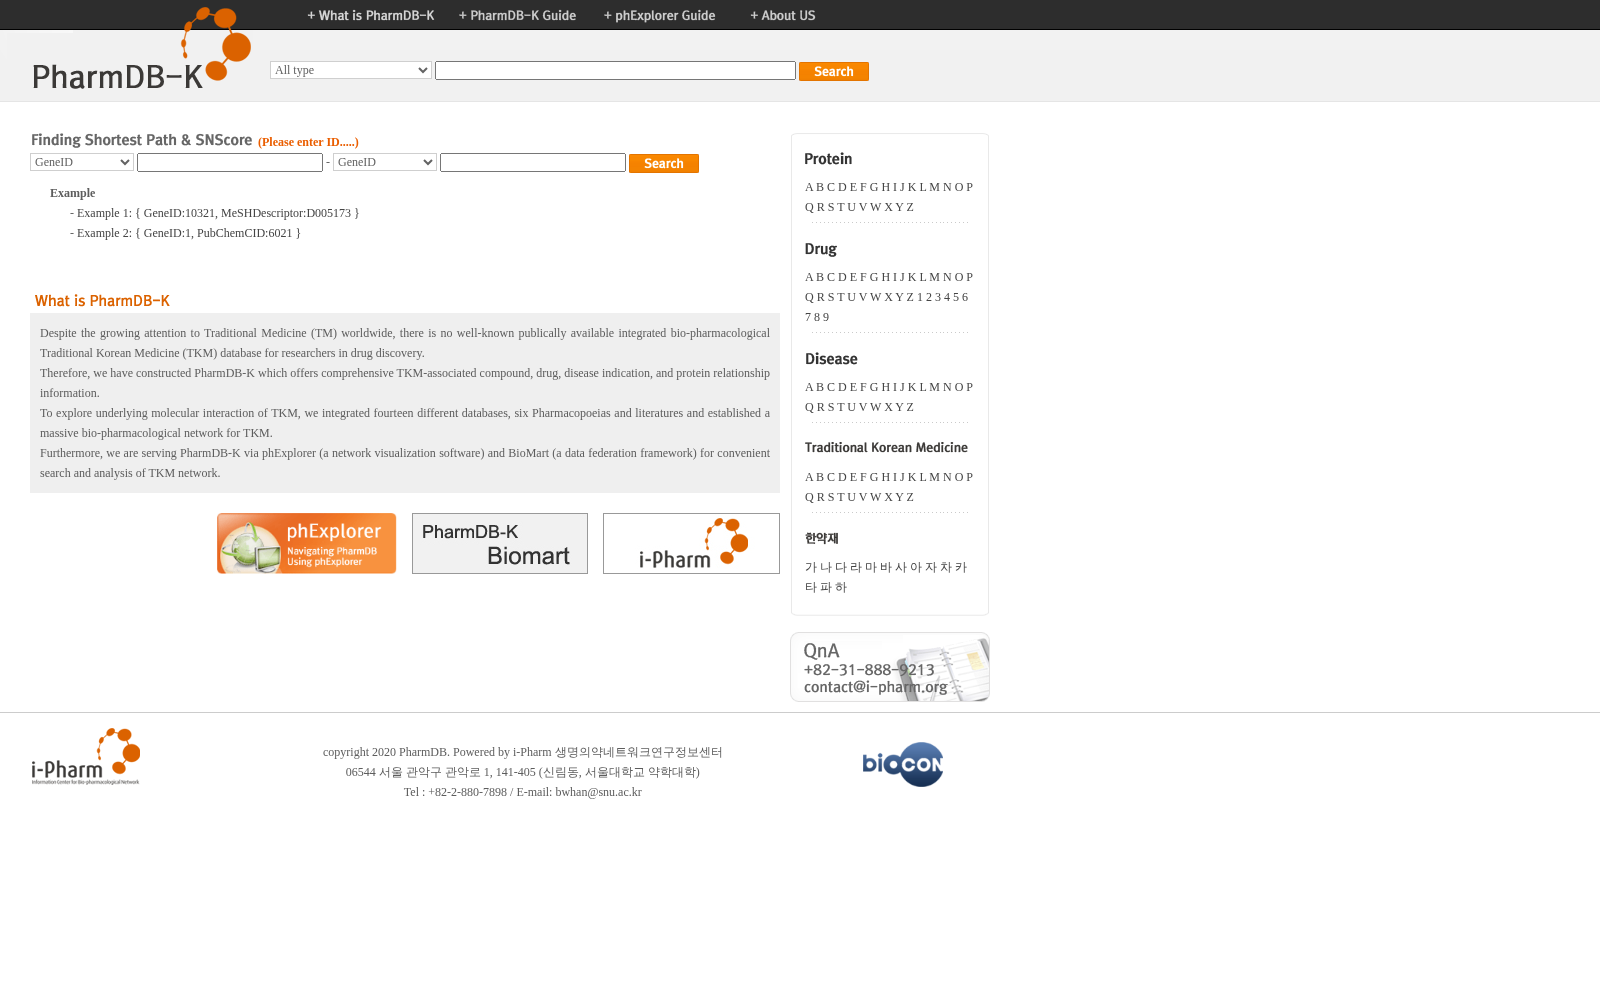The image size is (1600, 1000).
Task: Browse Disease entries starting with B
Action: pyautogui.click(x=820, y=387)
